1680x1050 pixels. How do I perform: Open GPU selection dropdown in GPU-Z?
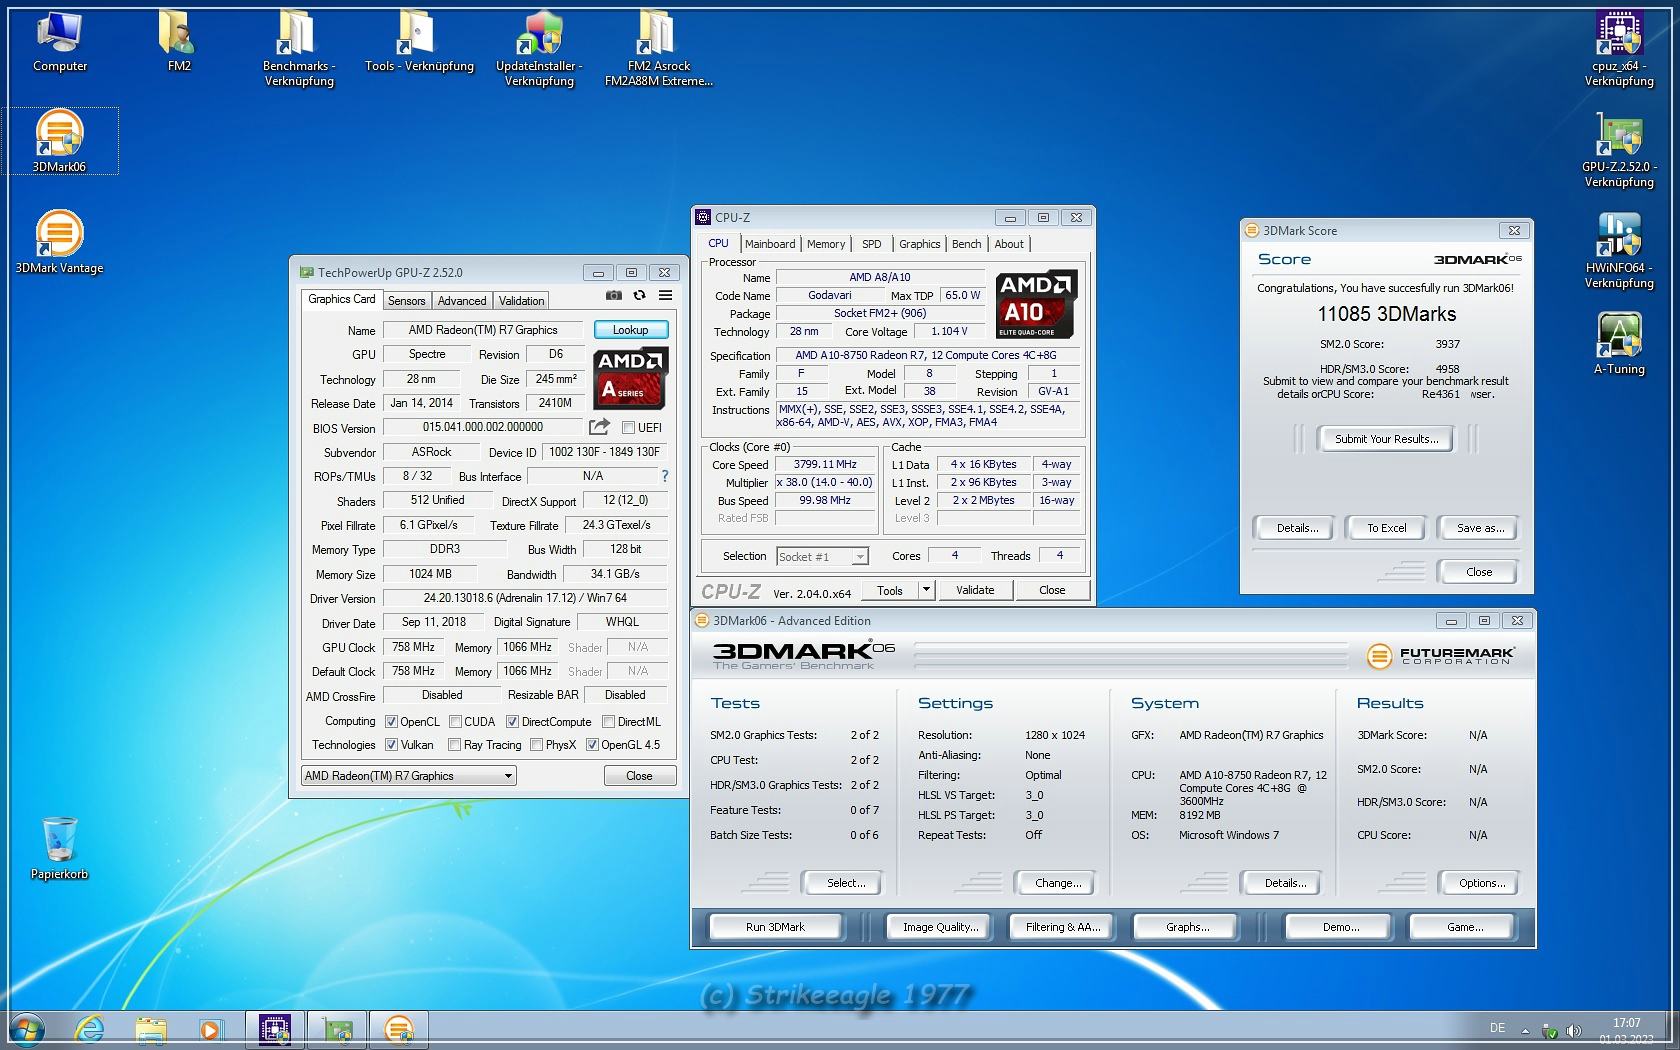tap(409, 776)
